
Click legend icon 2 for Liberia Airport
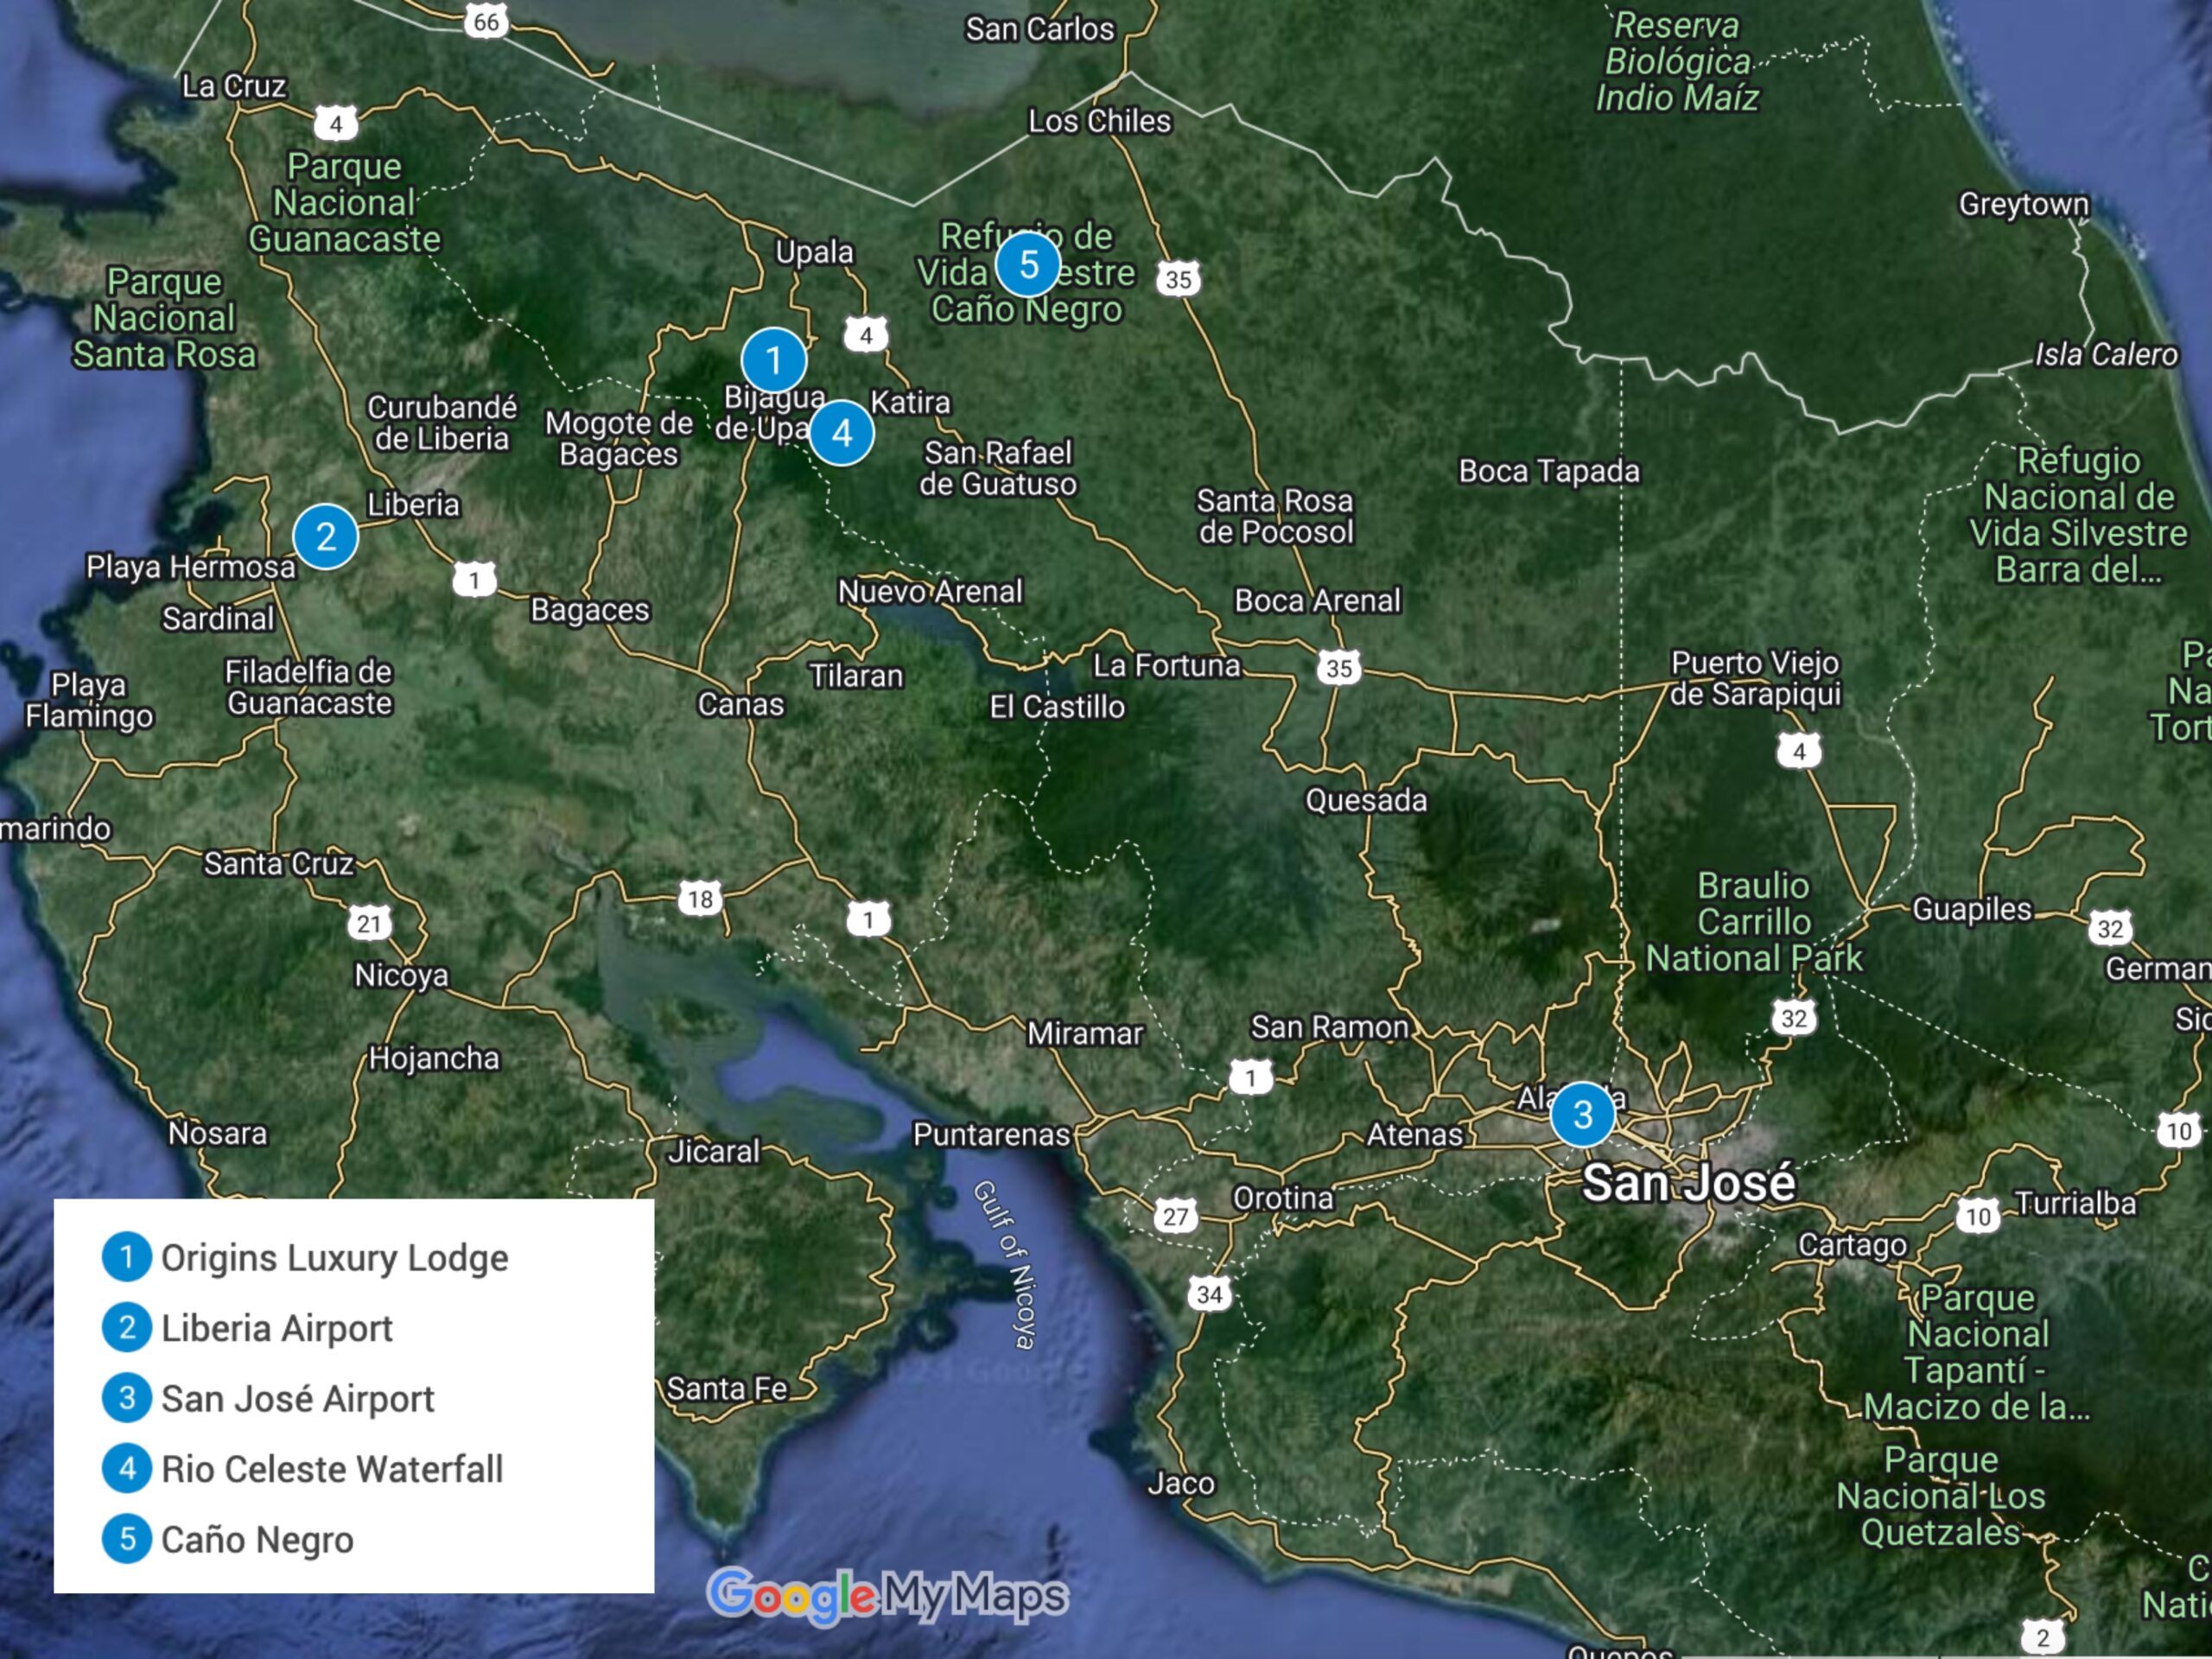127,1327
